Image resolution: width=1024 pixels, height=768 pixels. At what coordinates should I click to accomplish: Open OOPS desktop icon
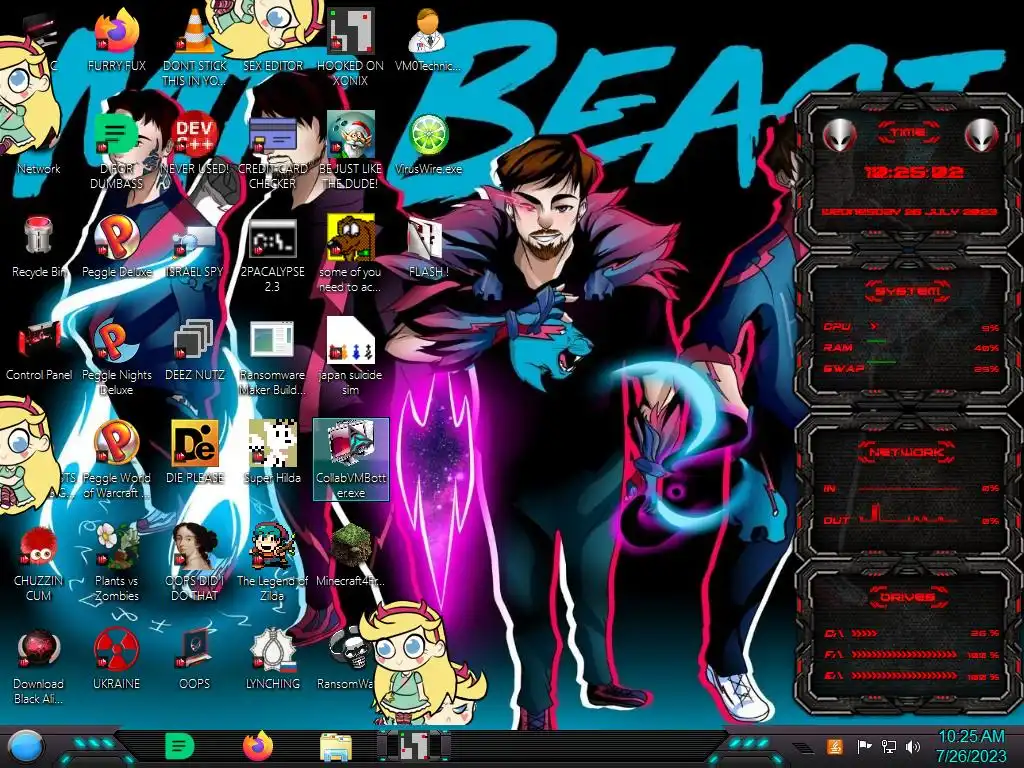(x=195, y=659)
